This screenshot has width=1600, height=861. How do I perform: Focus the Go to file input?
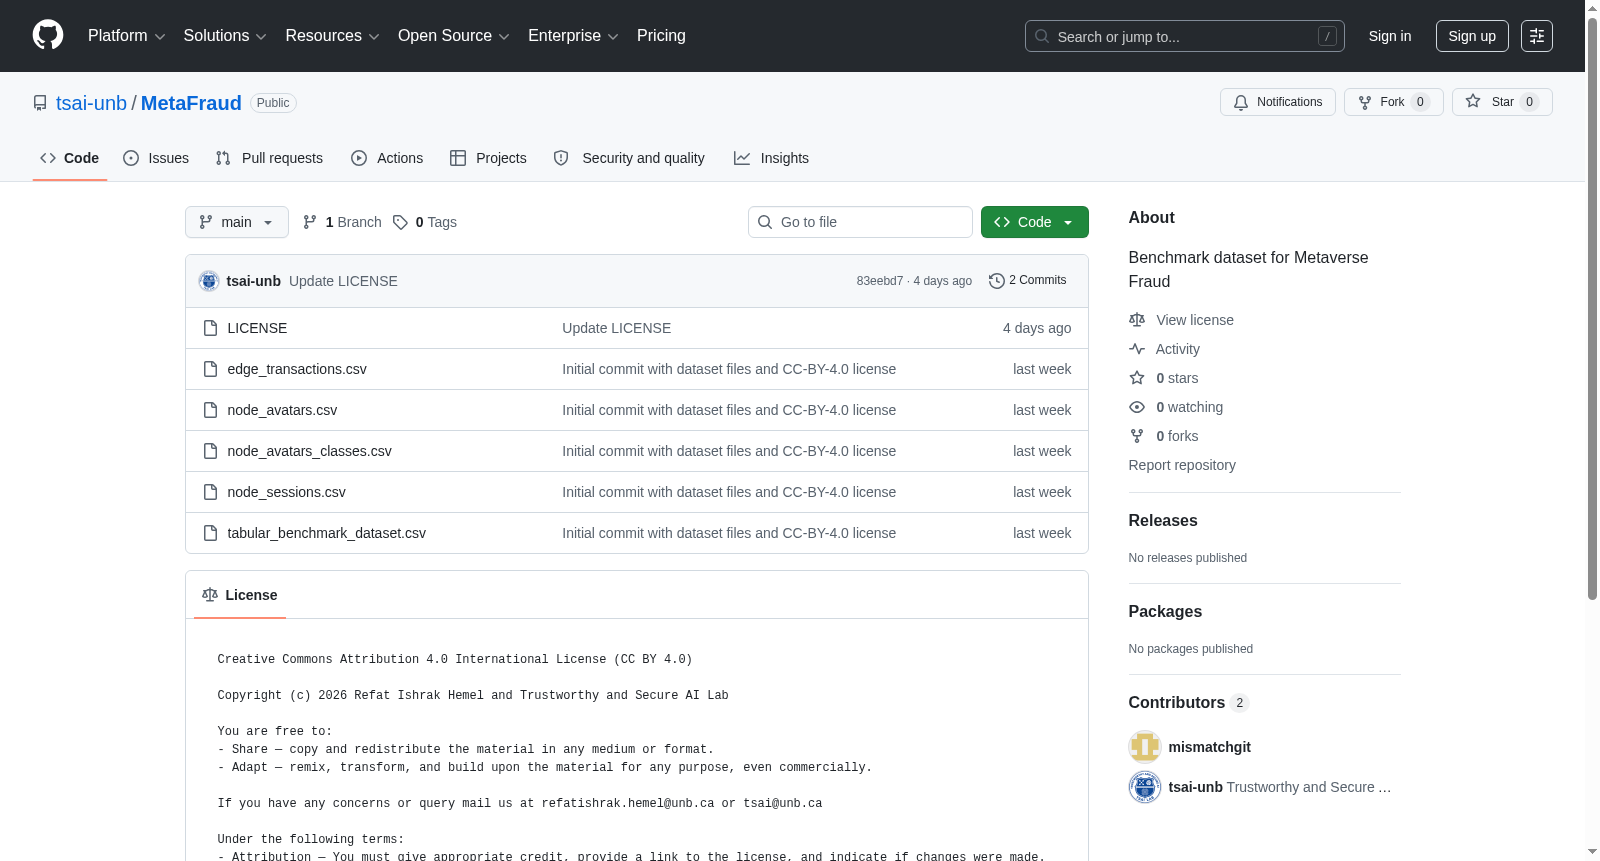point(860,222)
